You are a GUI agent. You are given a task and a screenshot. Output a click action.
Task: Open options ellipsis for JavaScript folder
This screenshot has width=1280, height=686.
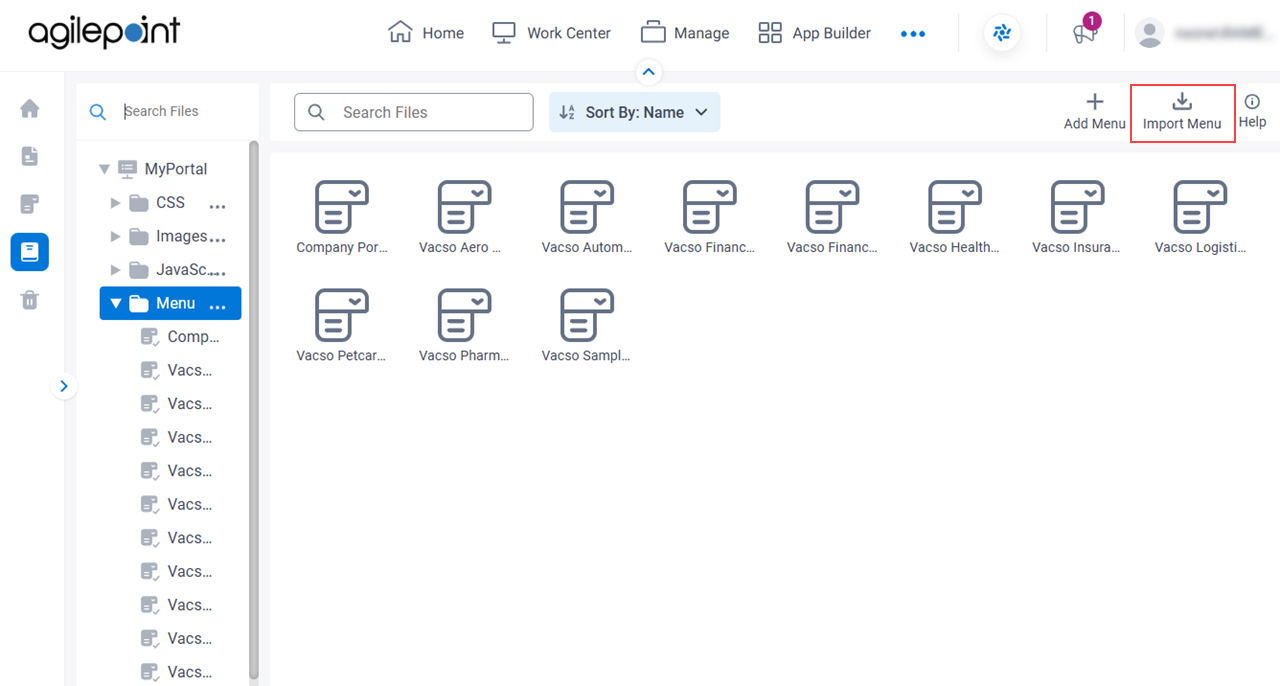pos(217,273)
